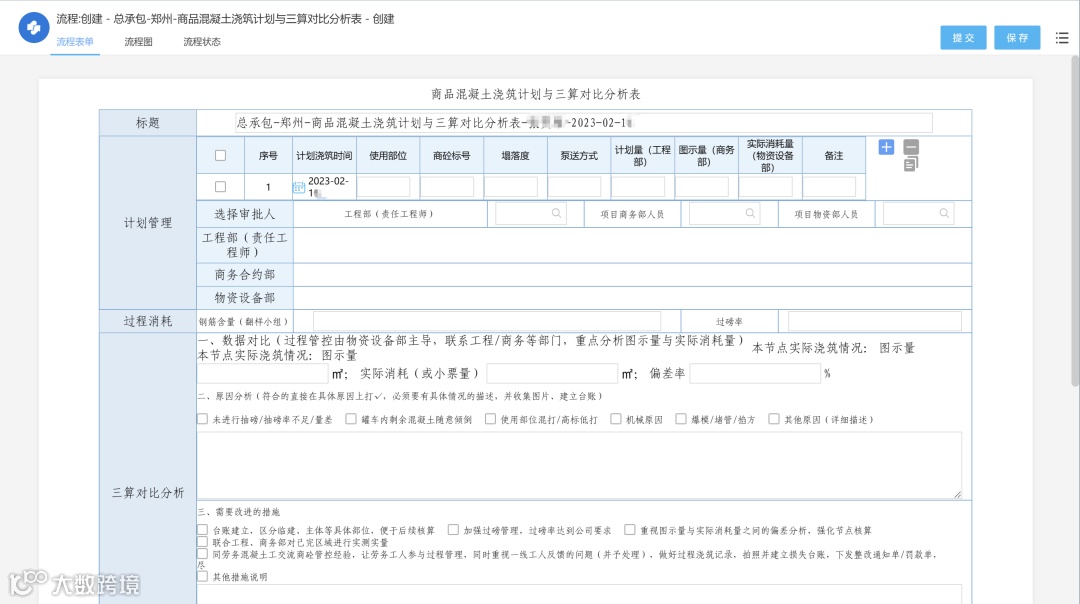Open the list menu icon at top right
This screenshot has height=604, width=1080.
click(1061, 38)
